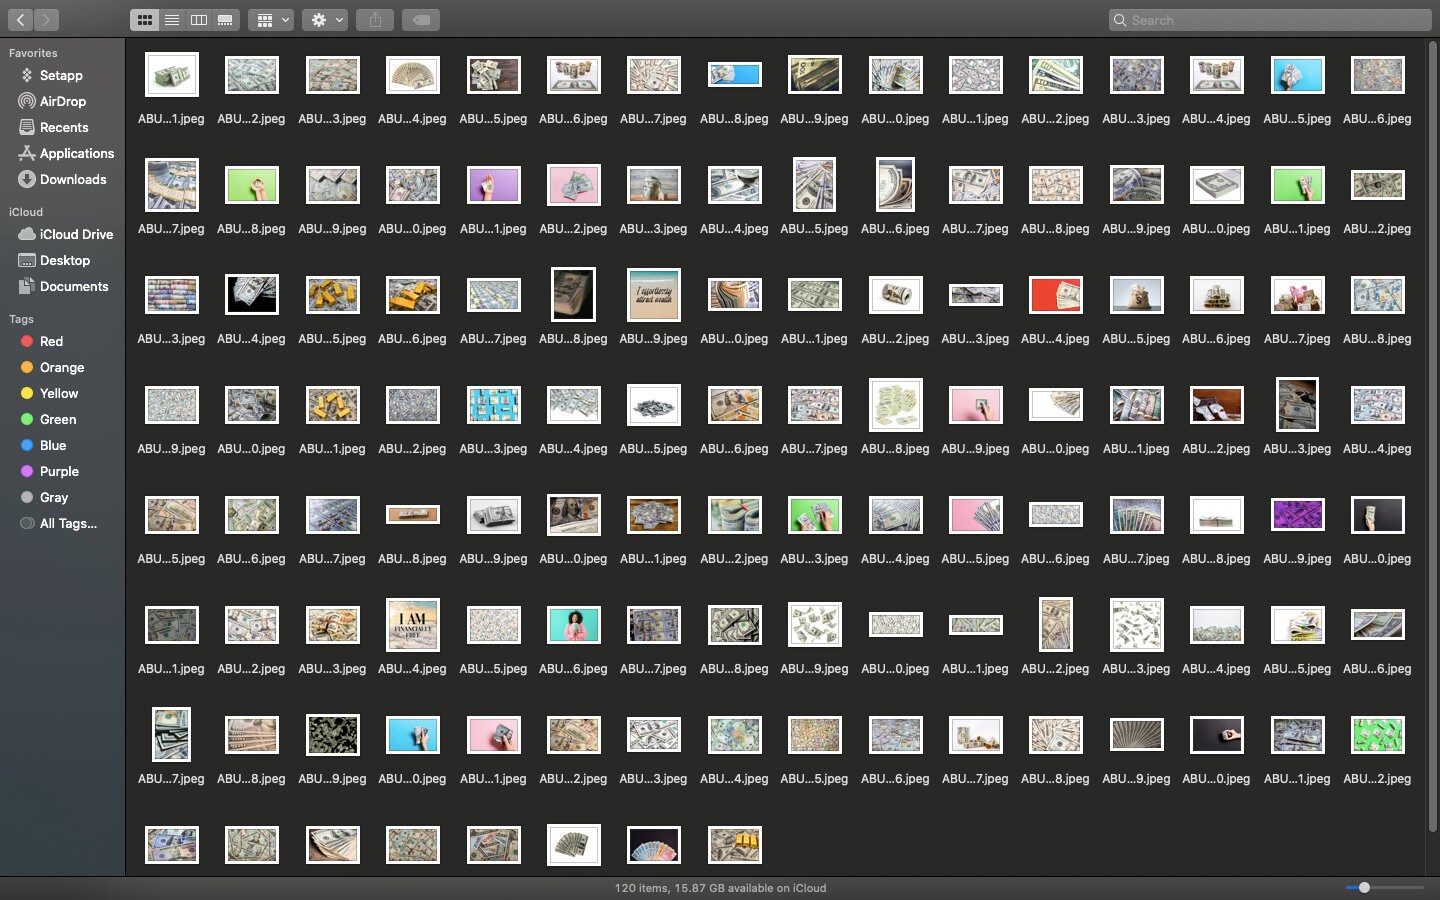Viewport: 1440px width, 900px height.
Task: Switch to column view mode
Action: (x=199, y=20)
